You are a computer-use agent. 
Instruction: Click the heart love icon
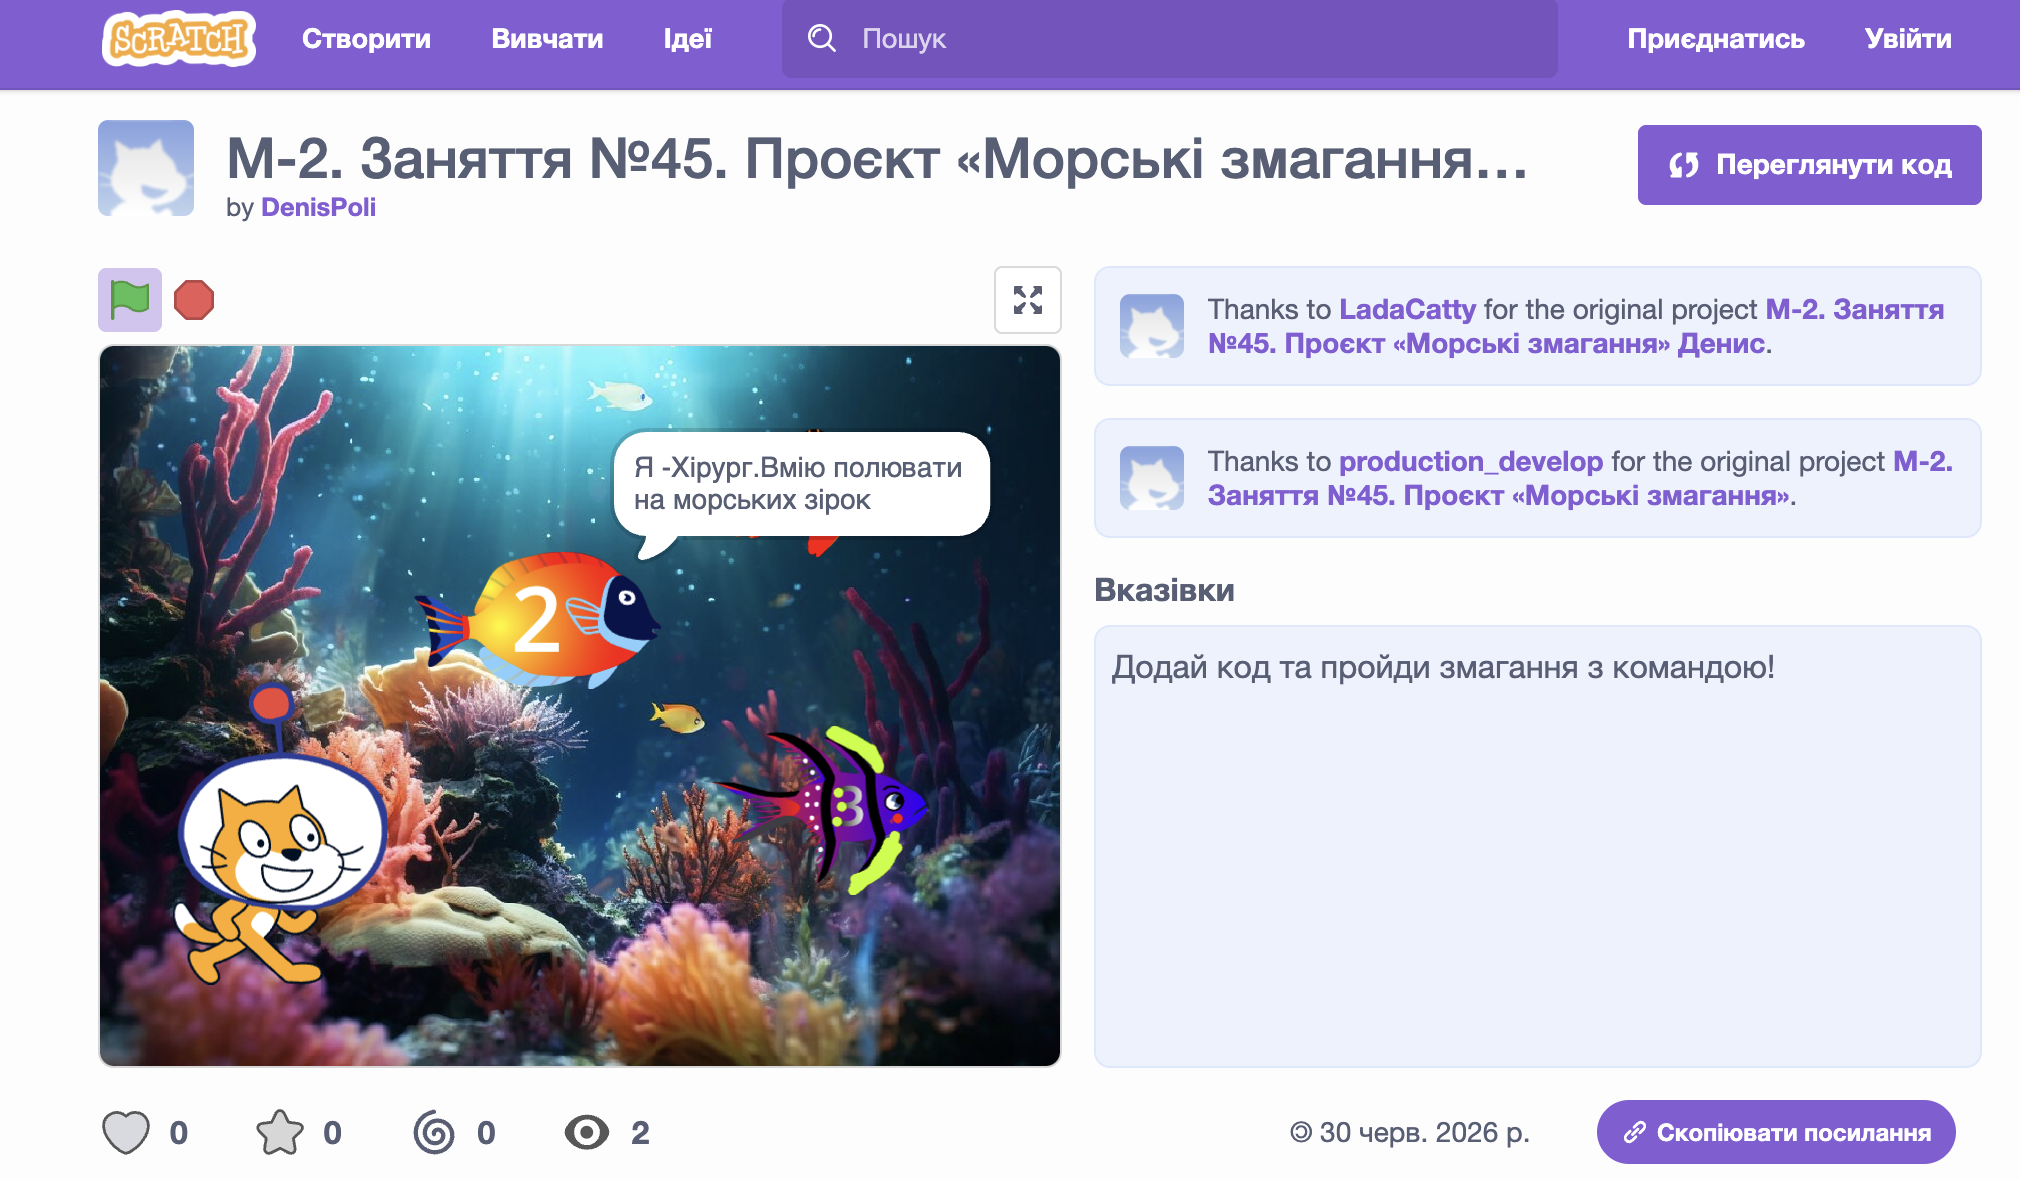click(126, 1132)
